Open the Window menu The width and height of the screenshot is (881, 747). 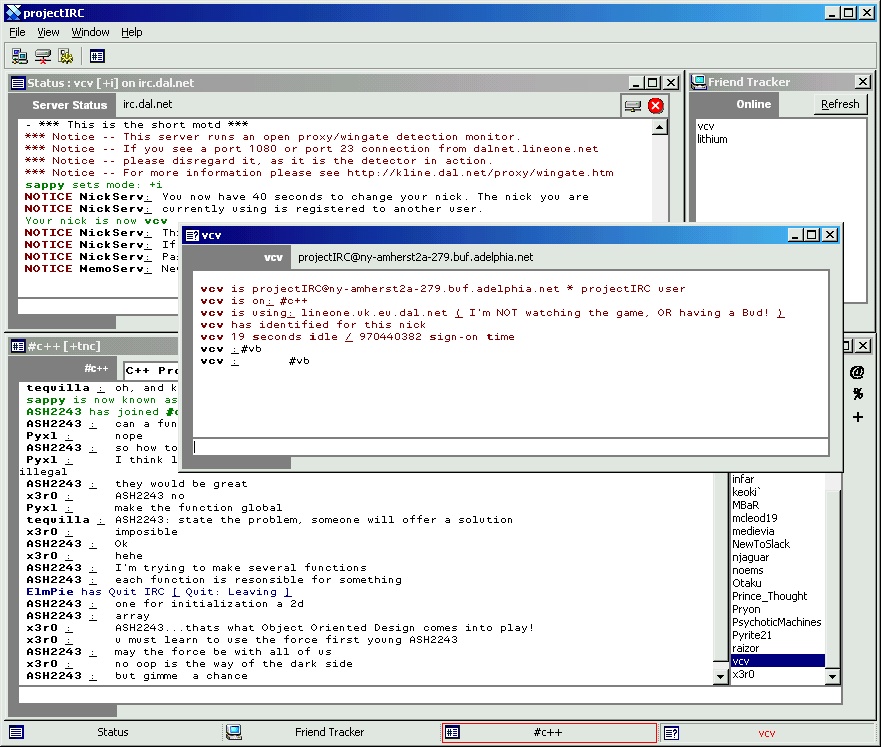coord(91,32)
